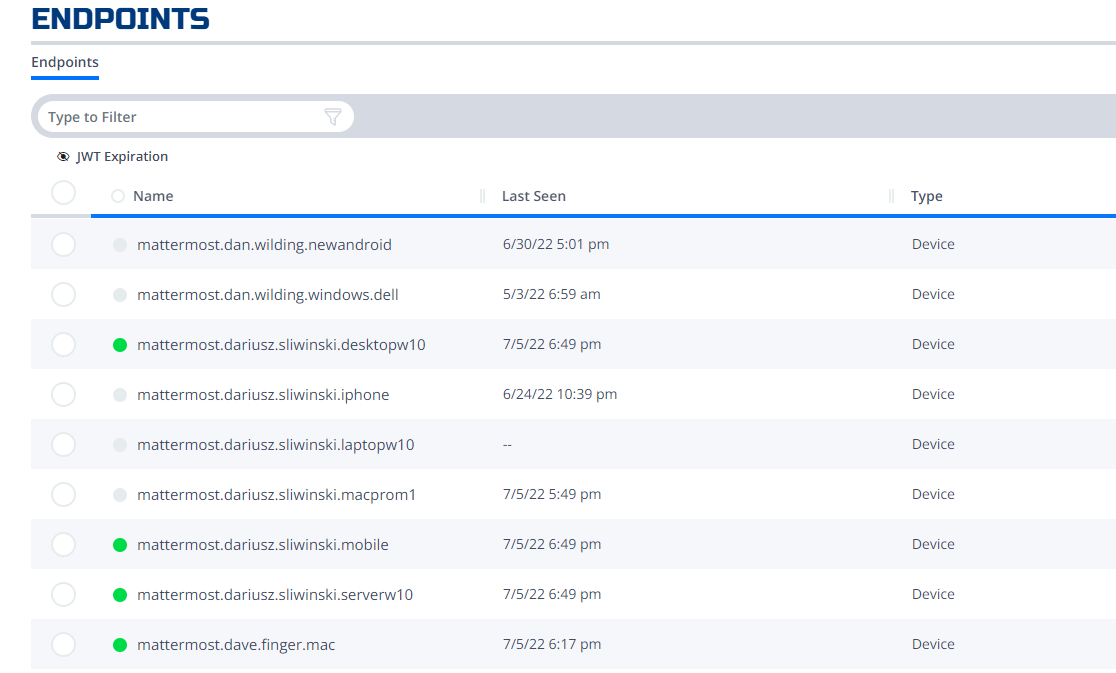Toggle the JWT Expiration eye icon

click(63, 157)
